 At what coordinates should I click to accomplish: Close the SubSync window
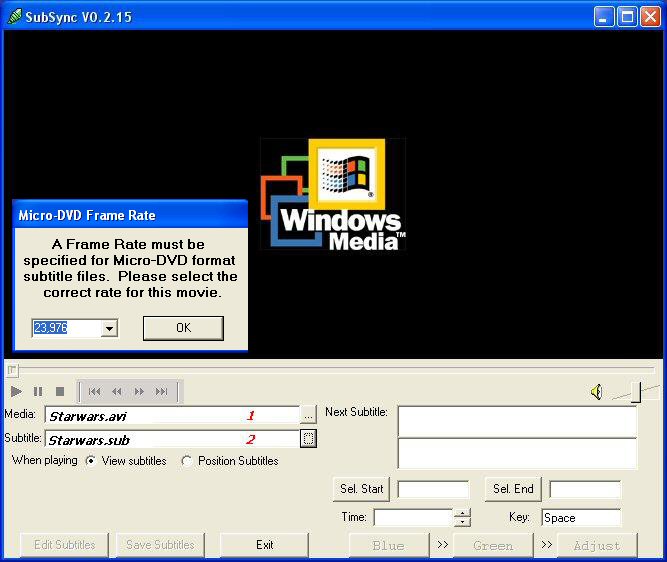(x=651, y=17)
